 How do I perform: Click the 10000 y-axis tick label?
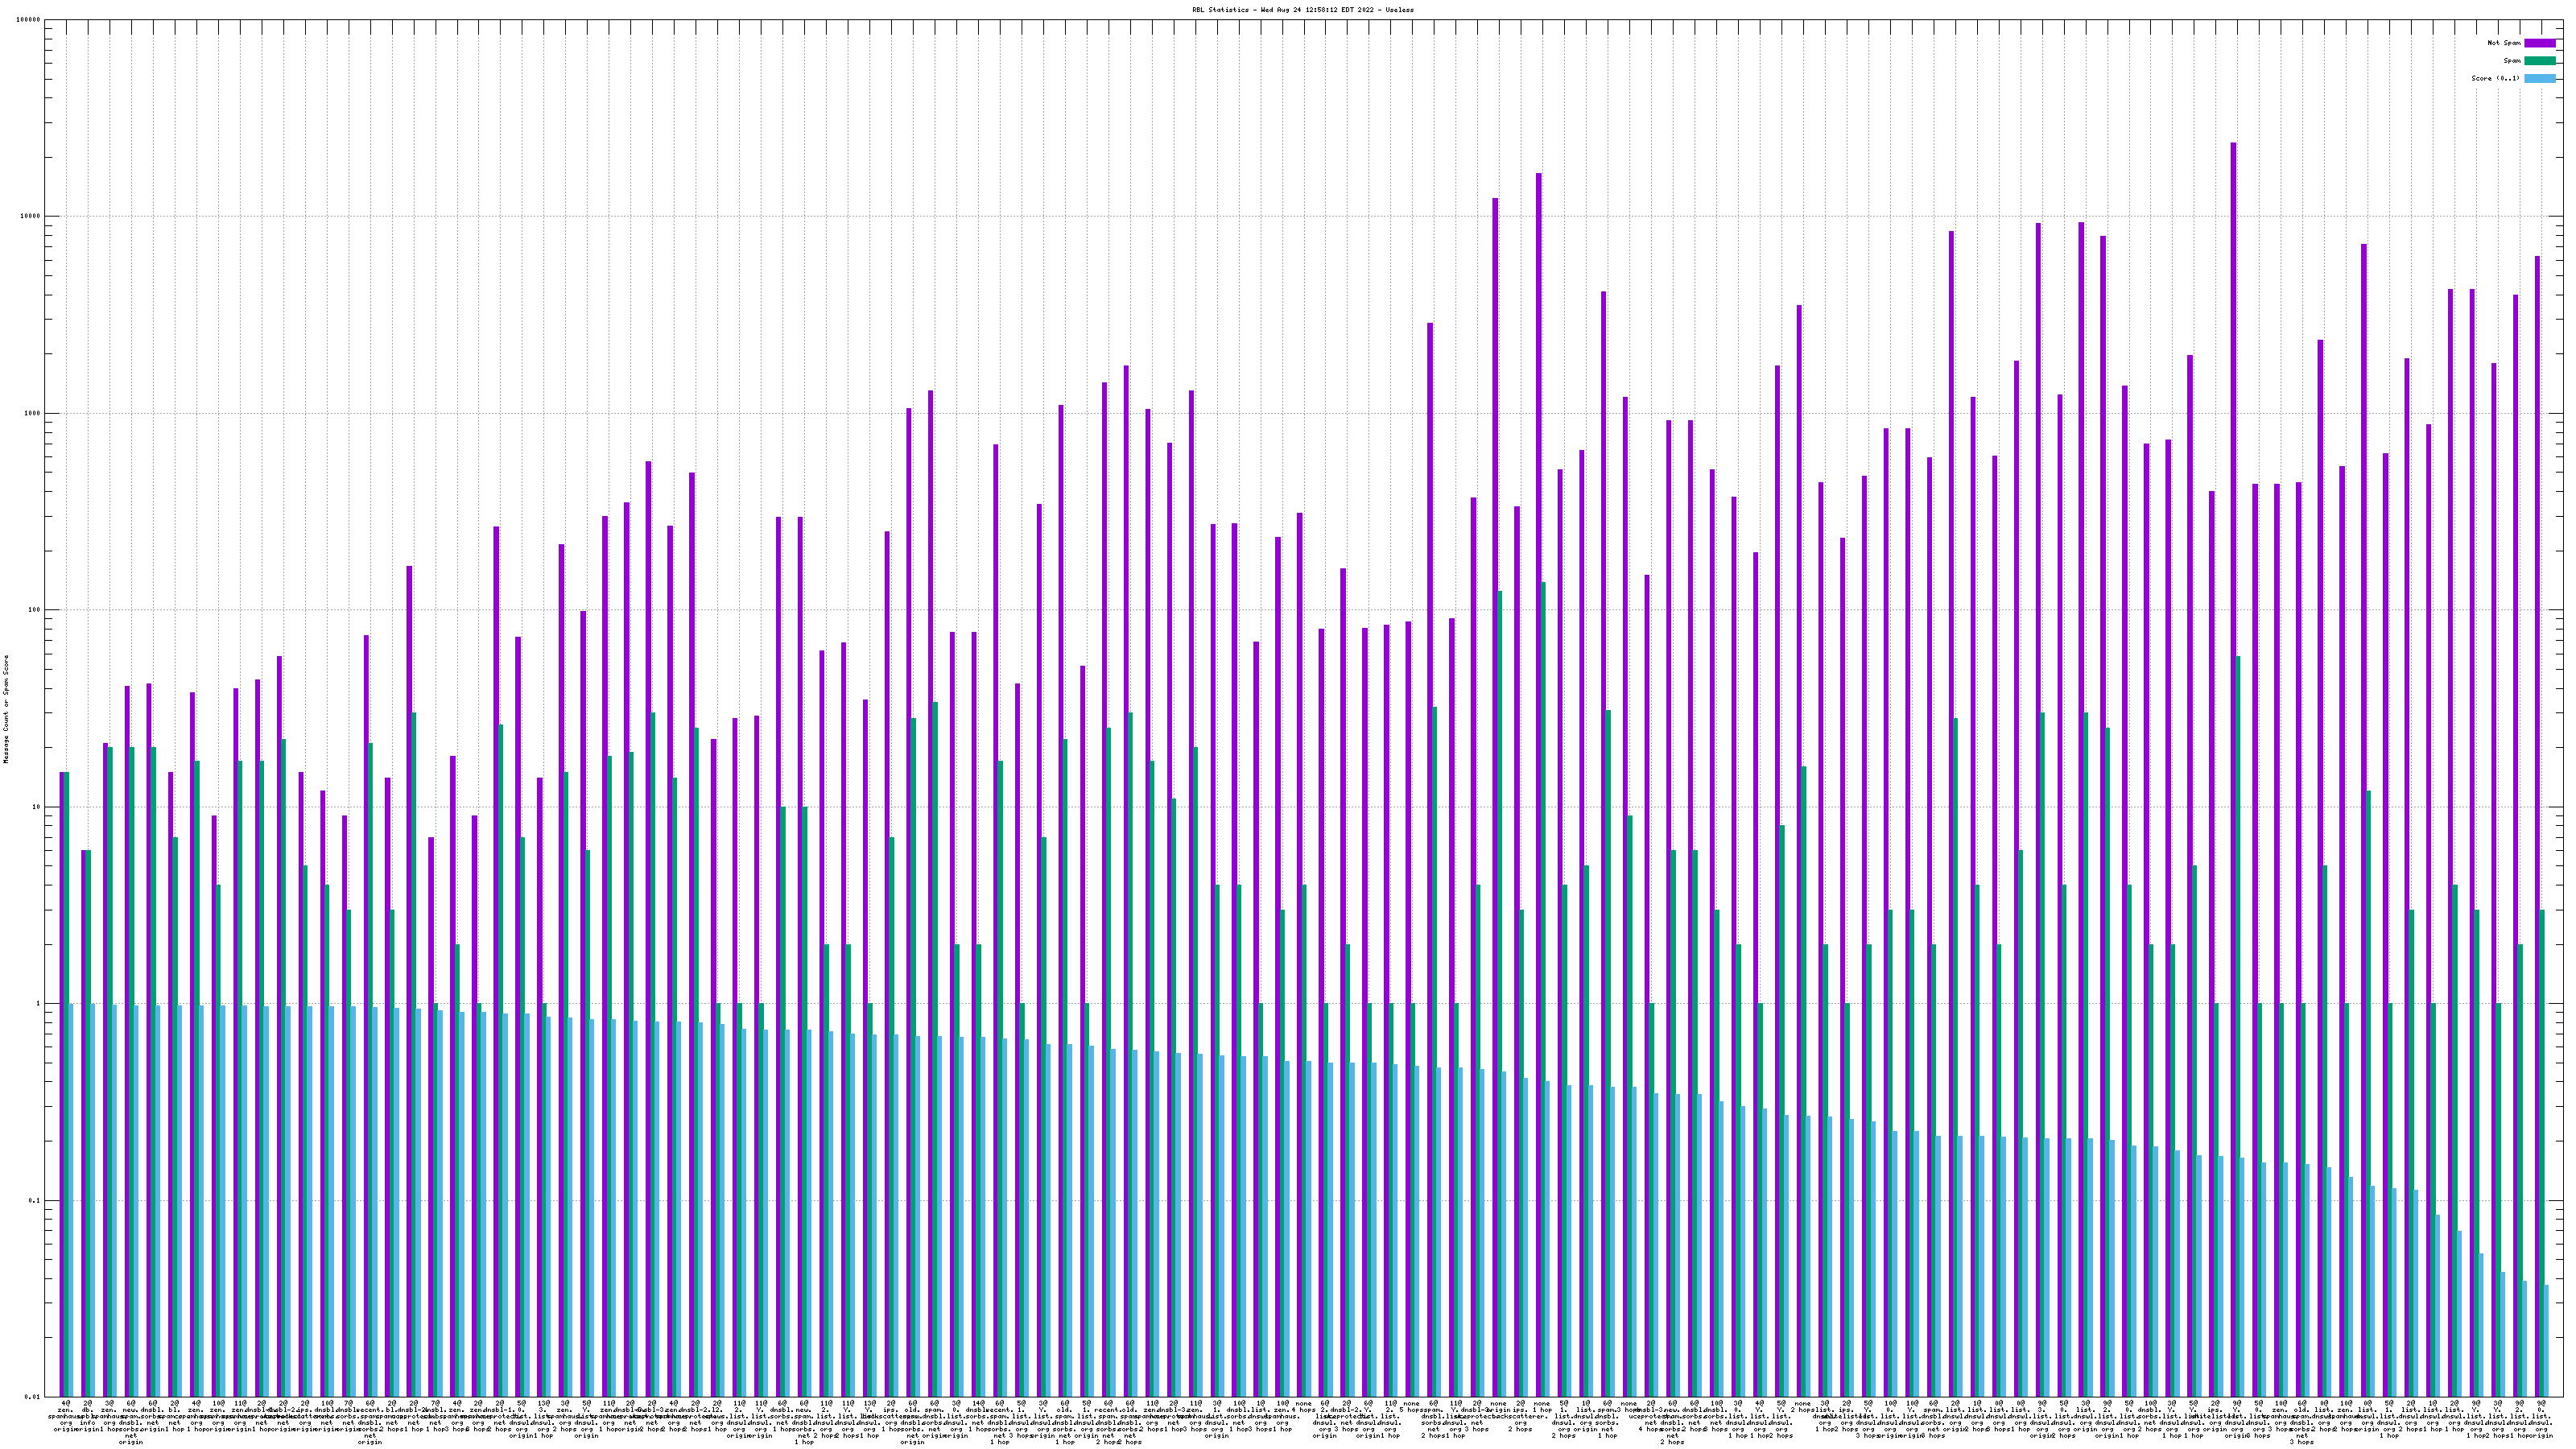31,217
